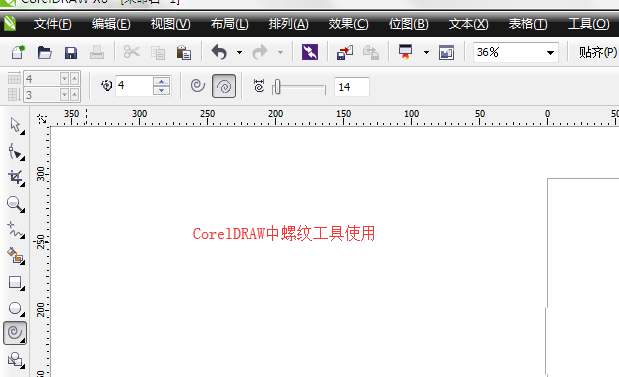The height and width of the screenshot is (377, 619).
Task: Expand the Application launcher dropdown arrow
Action: click(426, 53)
